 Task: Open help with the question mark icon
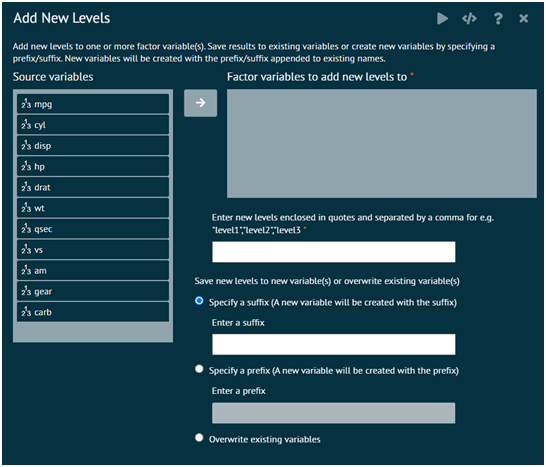[x=498, y=18]
